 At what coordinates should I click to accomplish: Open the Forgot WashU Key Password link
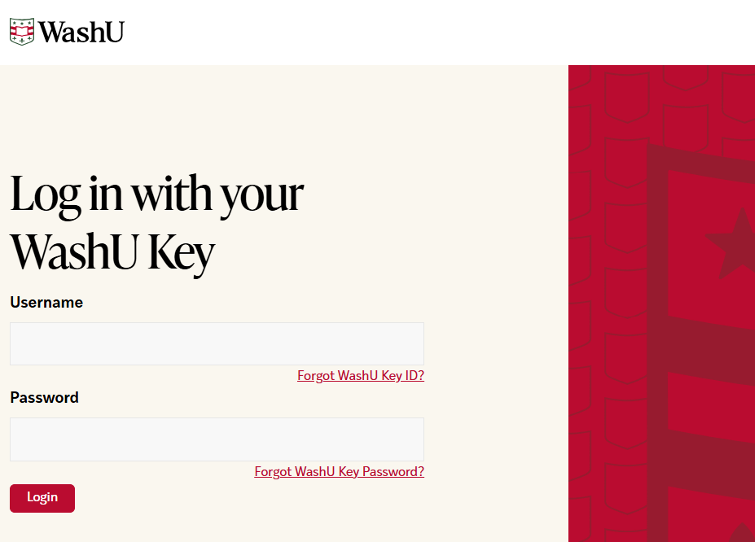coord(339,472)
